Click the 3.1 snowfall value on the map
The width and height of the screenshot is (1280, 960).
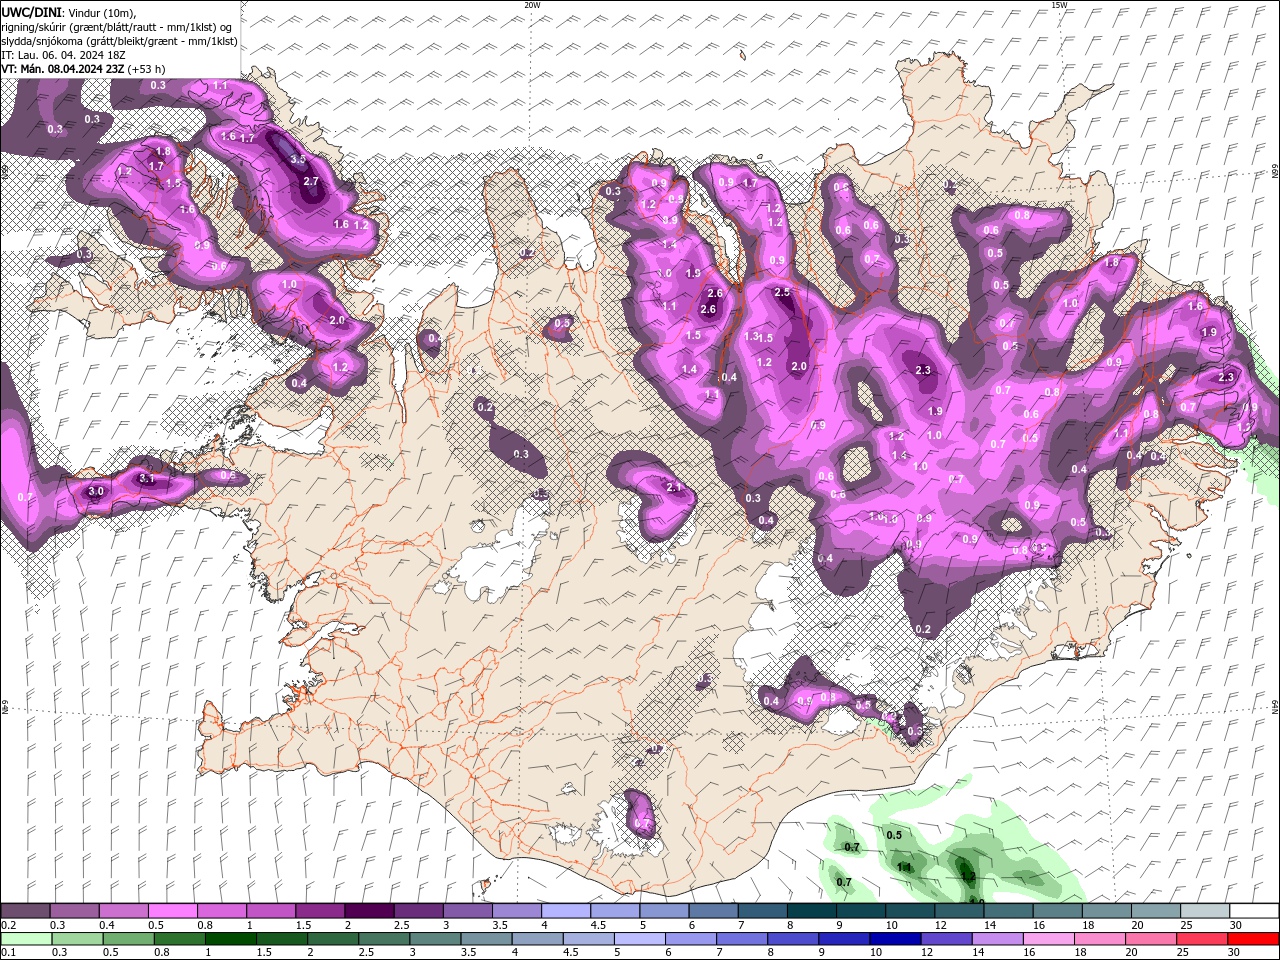coord(147,479)
